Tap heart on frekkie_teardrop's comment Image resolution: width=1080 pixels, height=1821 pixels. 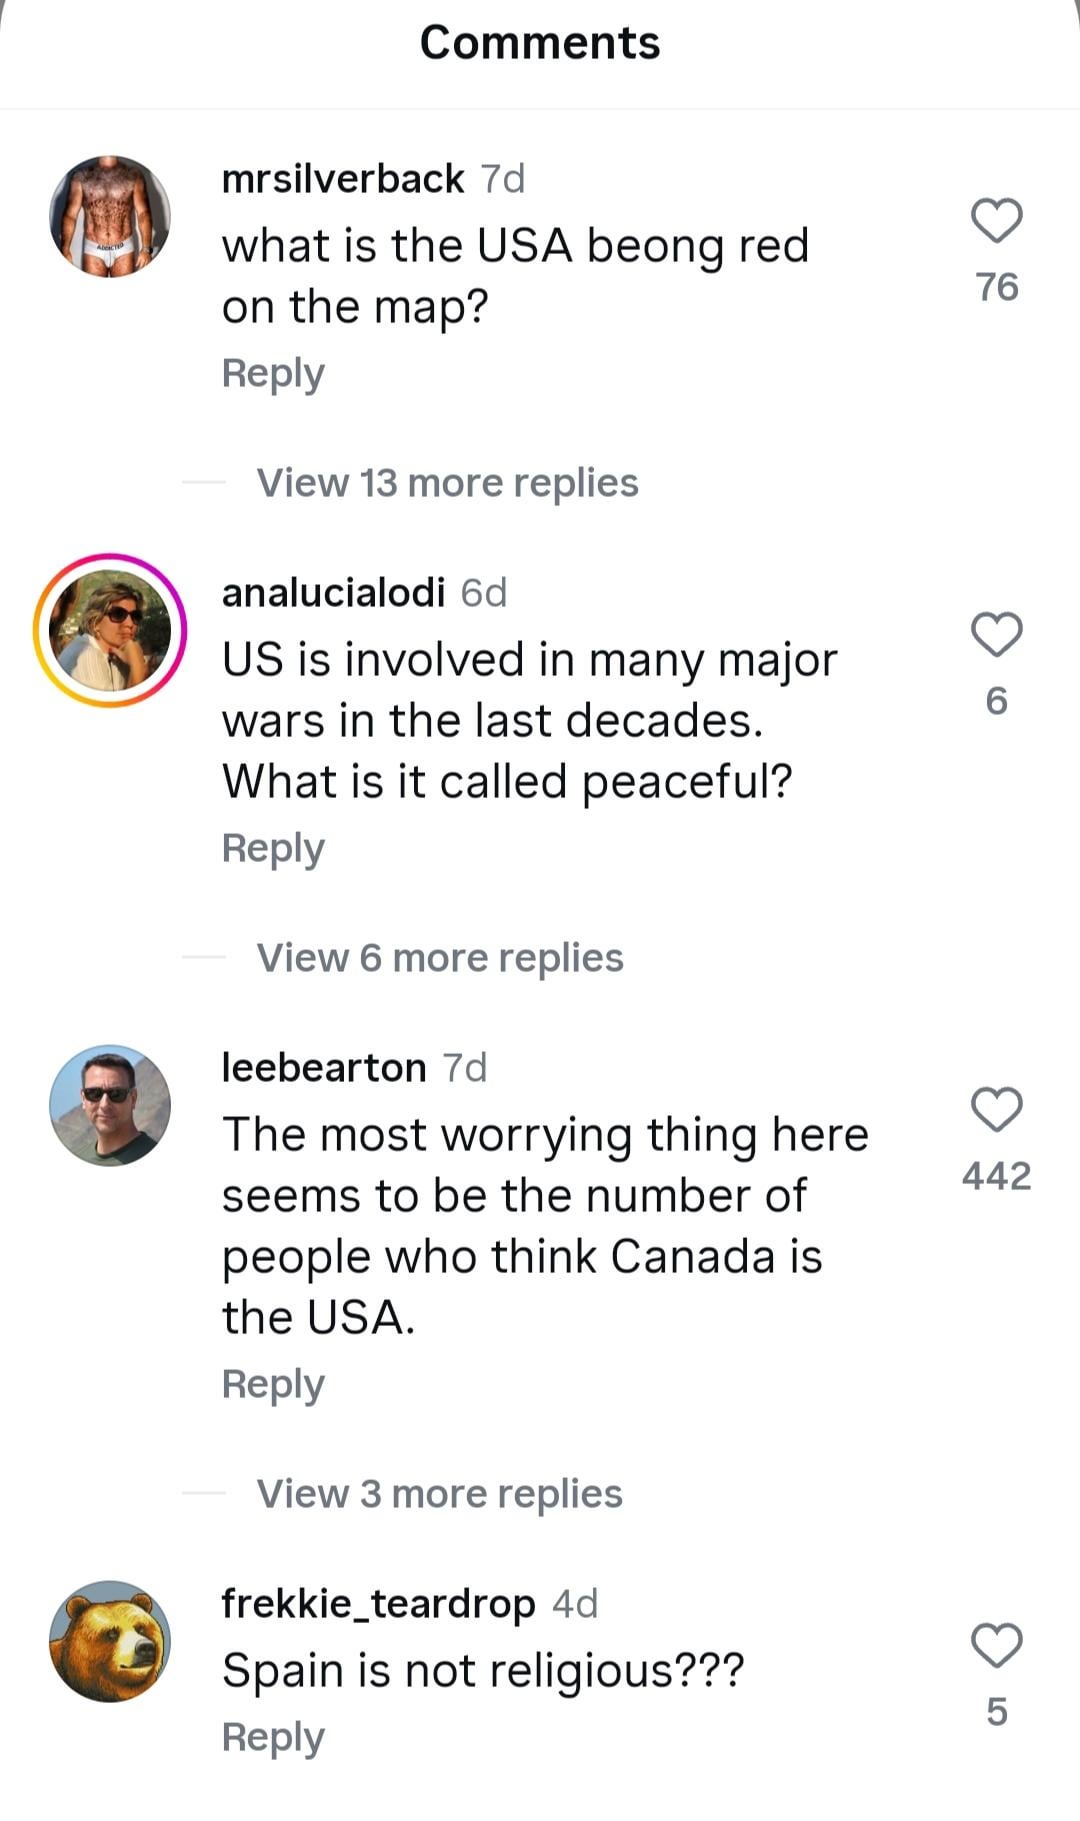pyautogui.click(x=996, y=1646)
